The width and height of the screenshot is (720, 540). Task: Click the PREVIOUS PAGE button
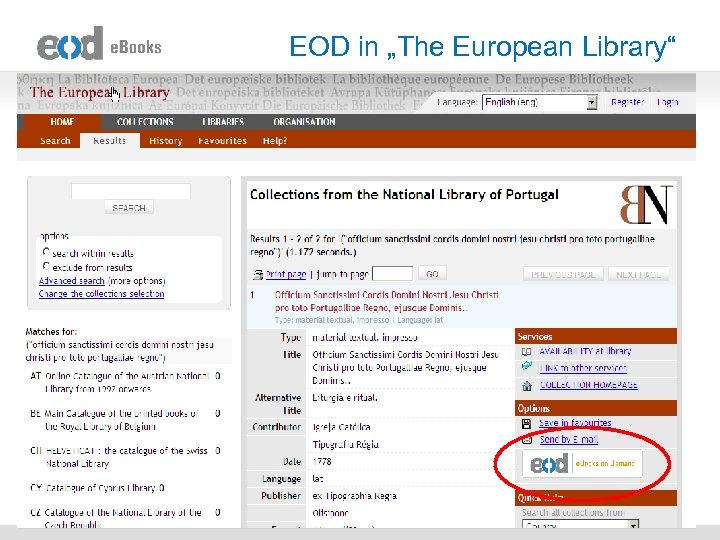click(x=563, y=275)
